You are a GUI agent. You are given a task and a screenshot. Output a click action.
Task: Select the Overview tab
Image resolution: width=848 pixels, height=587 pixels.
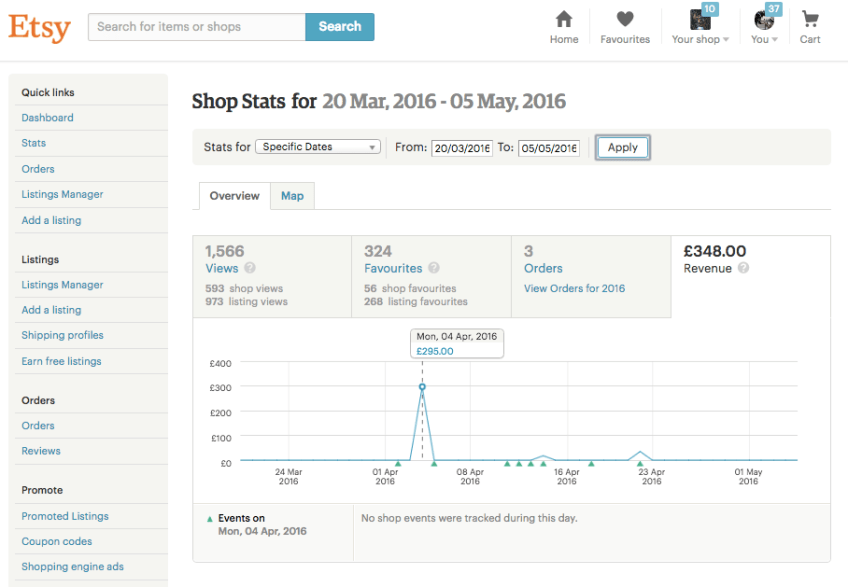[234, 196]
